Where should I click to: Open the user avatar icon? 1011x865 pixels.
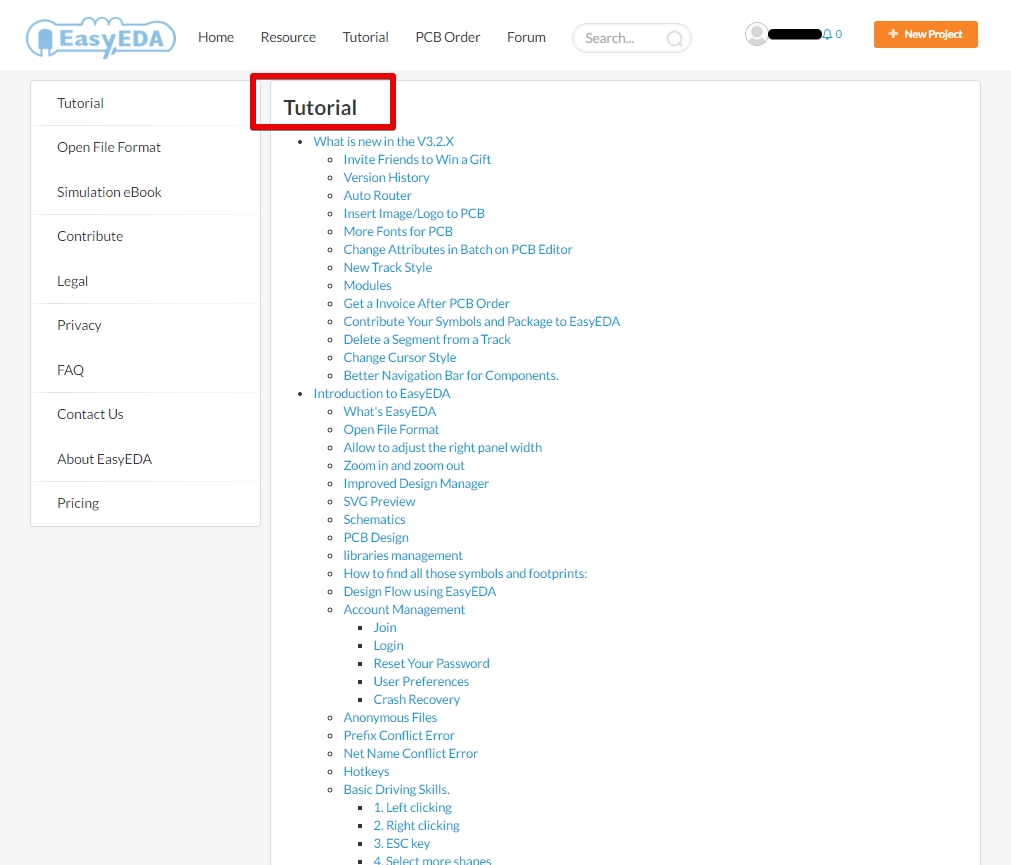click(x=756, y=34)
